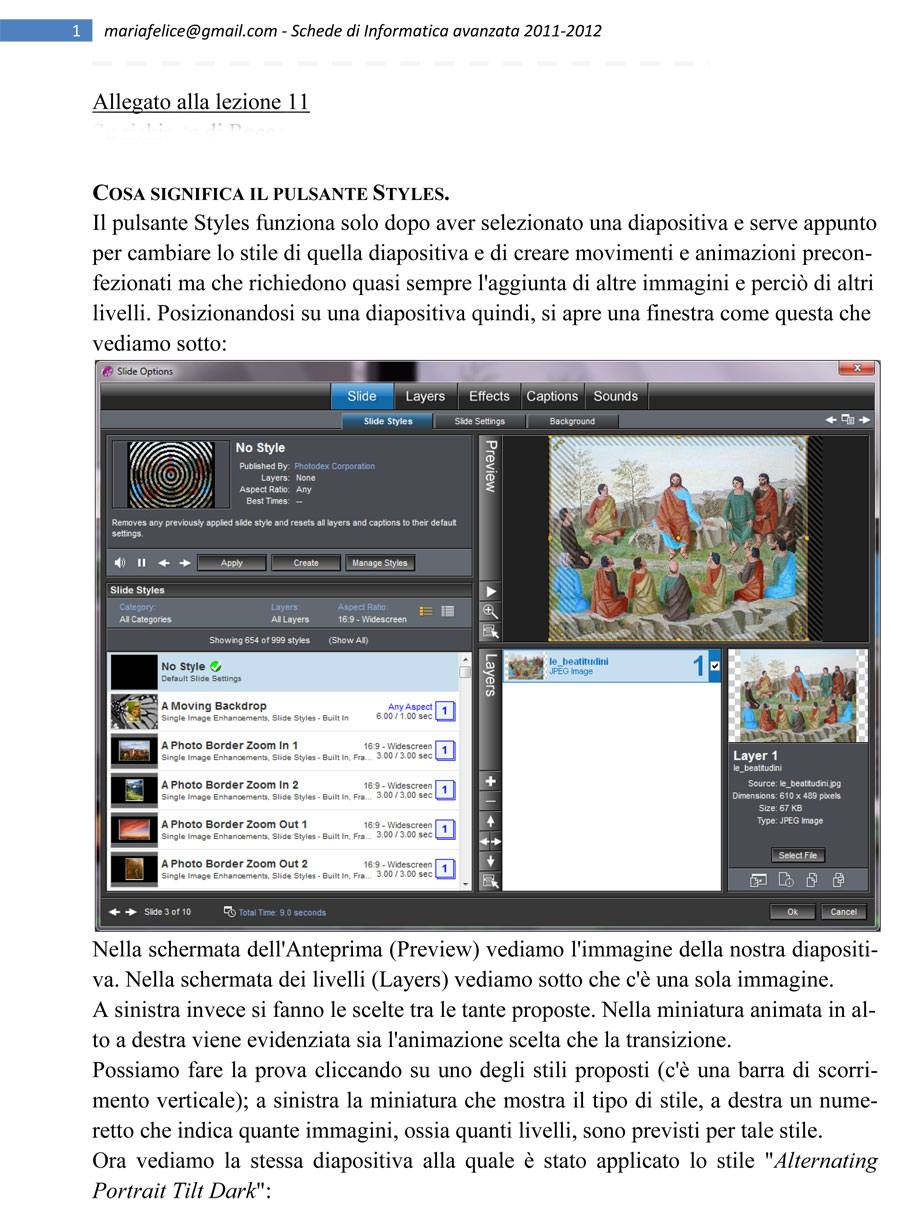Switch to the Effects main tab

489,396
